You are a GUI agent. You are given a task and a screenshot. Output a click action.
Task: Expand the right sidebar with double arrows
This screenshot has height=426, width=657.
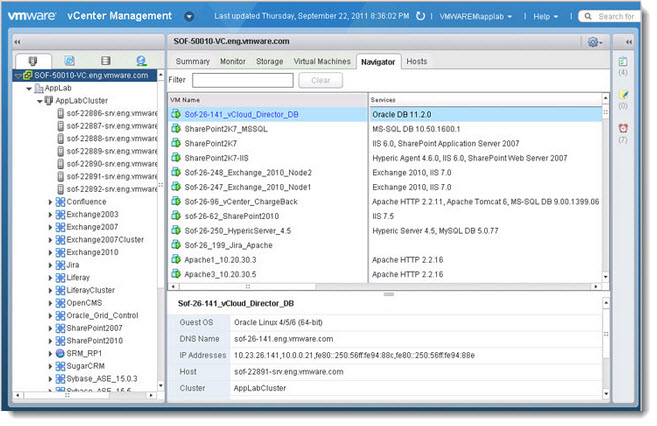coord(629,42)
